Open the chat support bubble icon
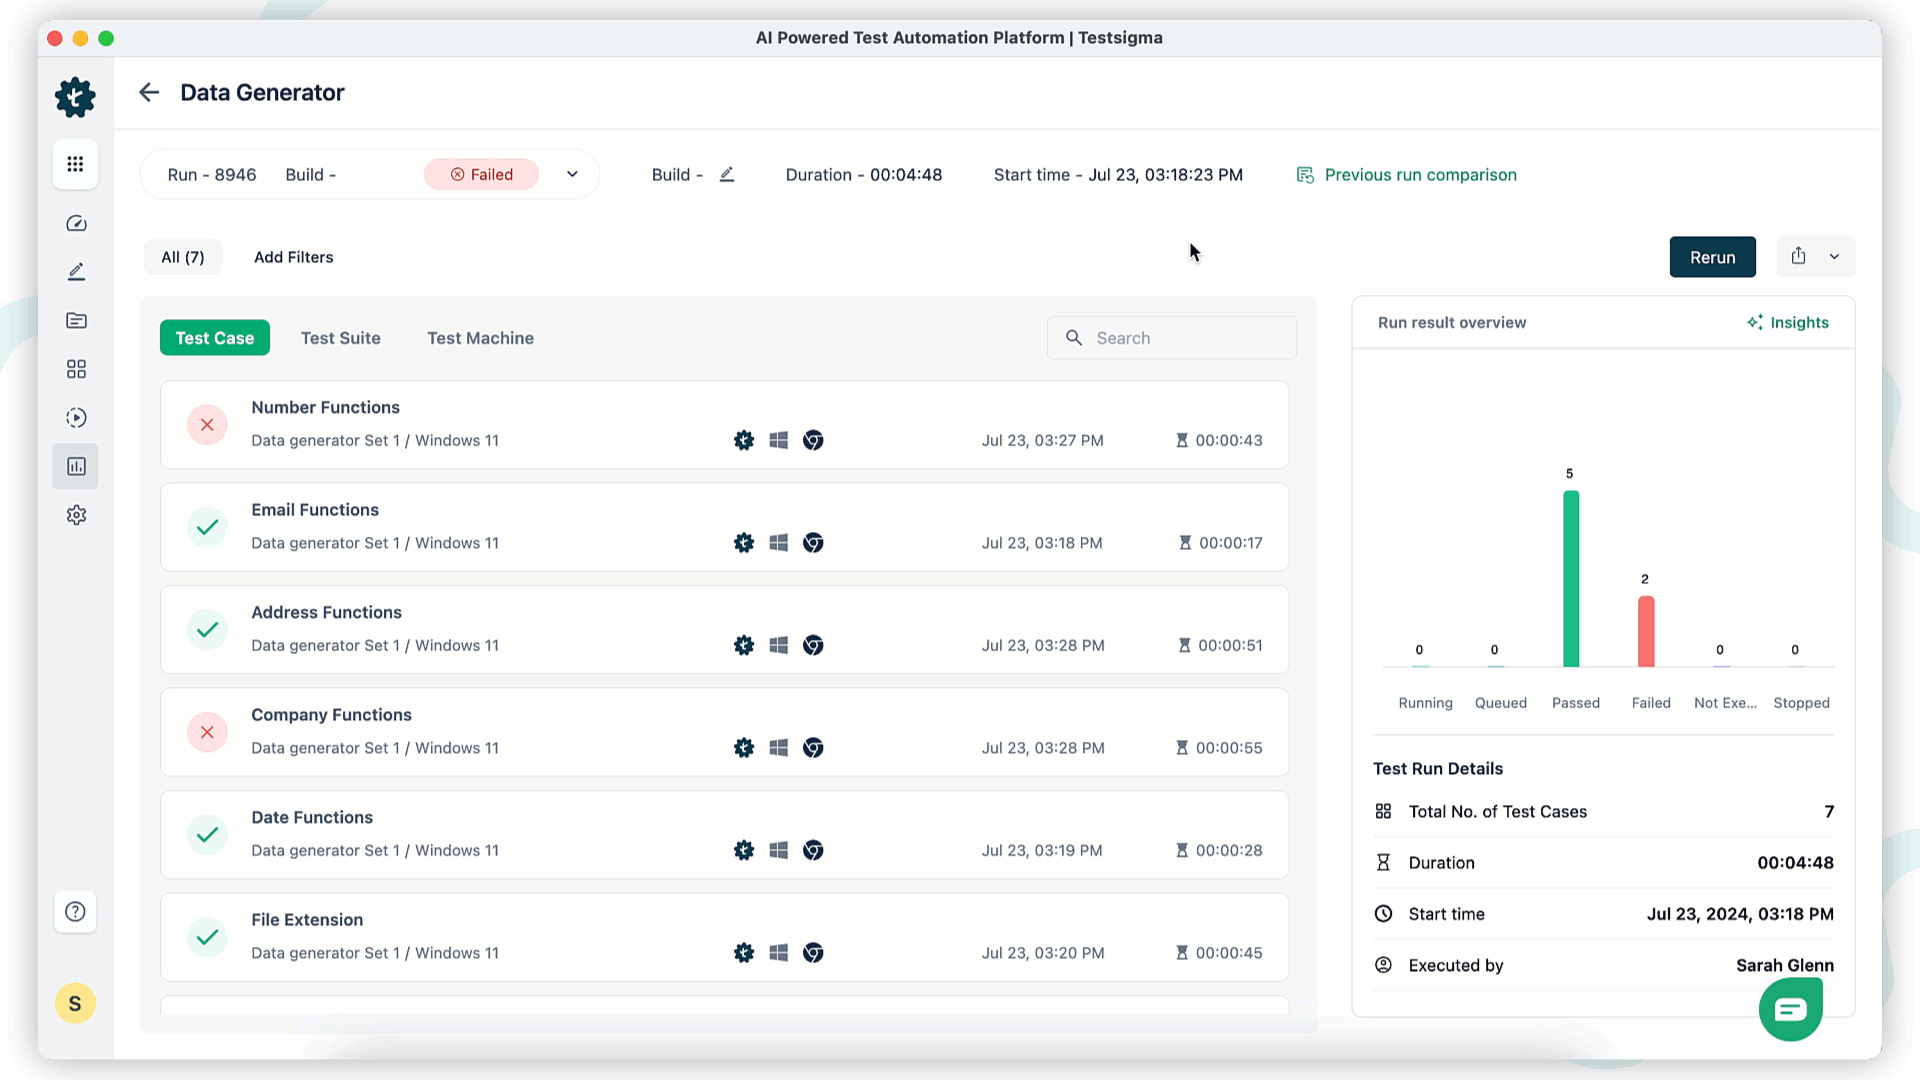The height and width of the screenshot is (1080, 1920). tap(1790, 1010)
